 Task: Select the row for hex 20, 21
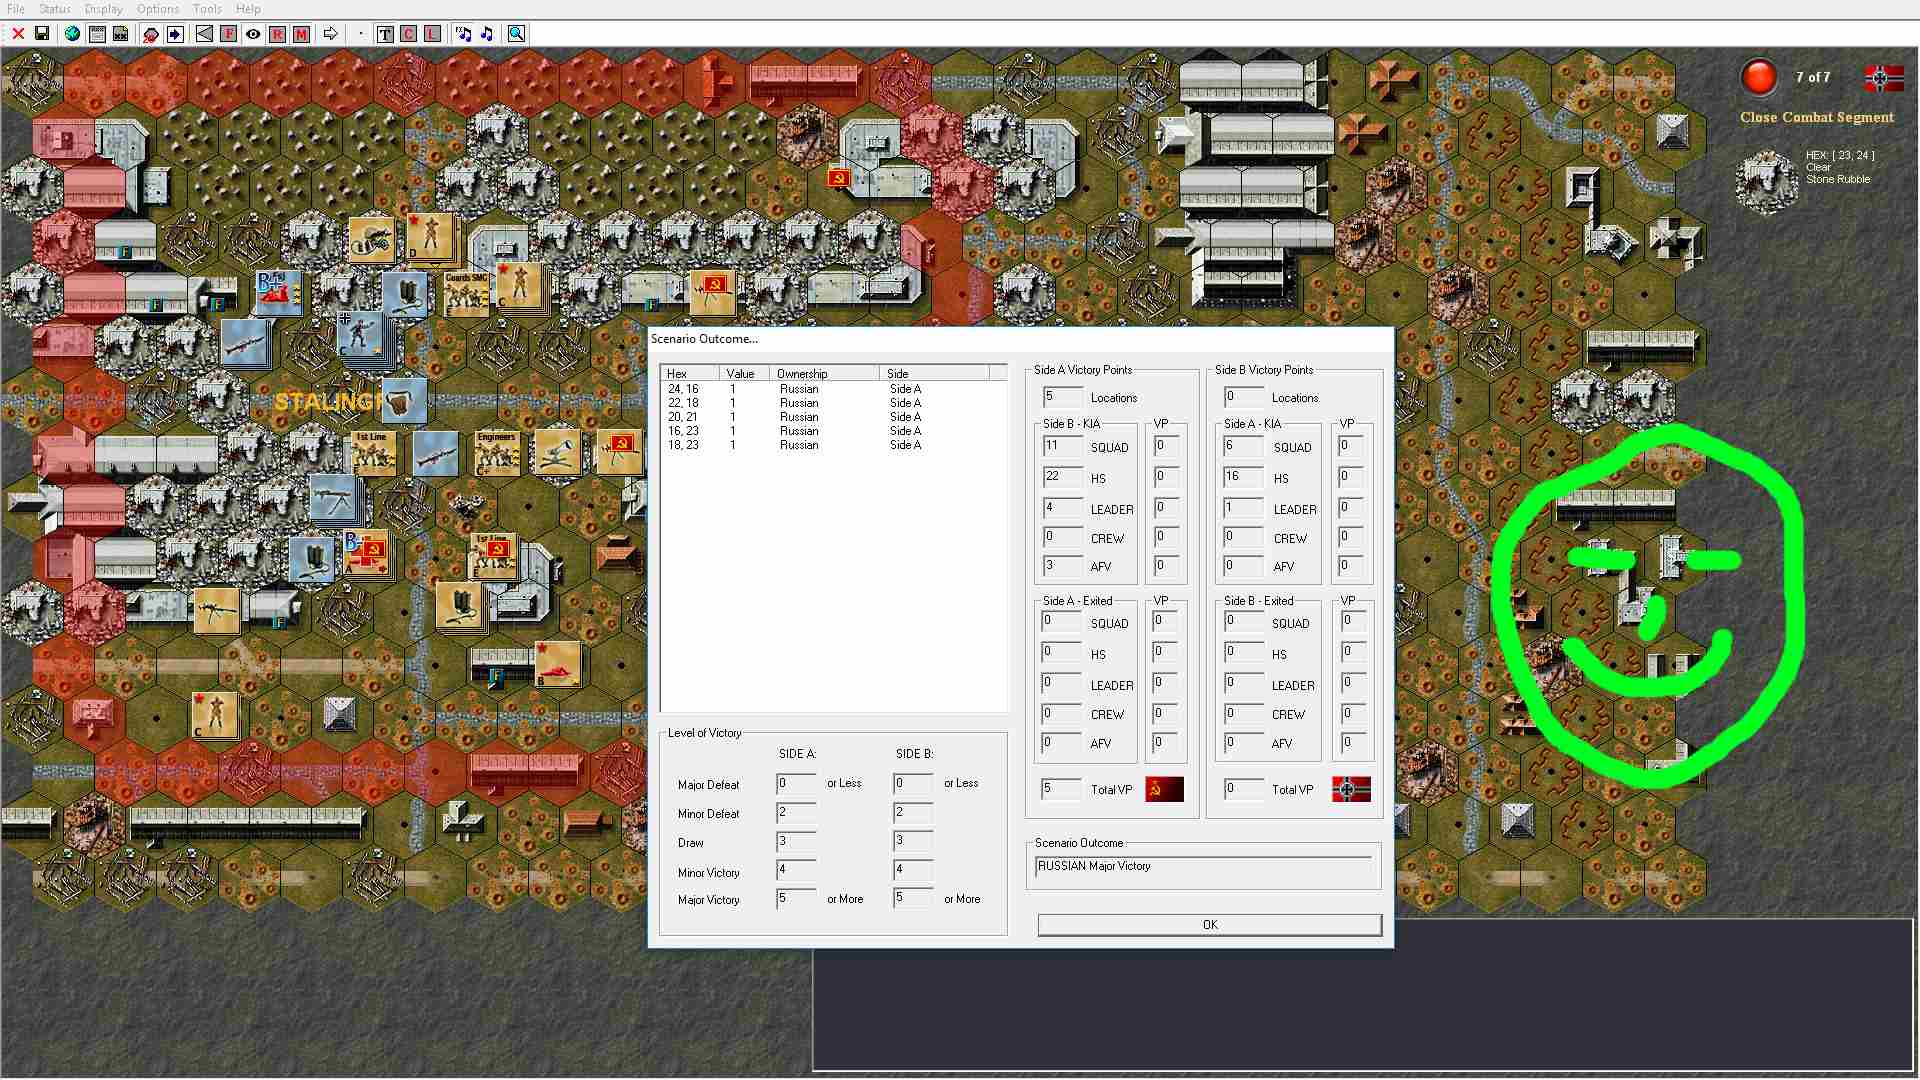click(834, 417)
